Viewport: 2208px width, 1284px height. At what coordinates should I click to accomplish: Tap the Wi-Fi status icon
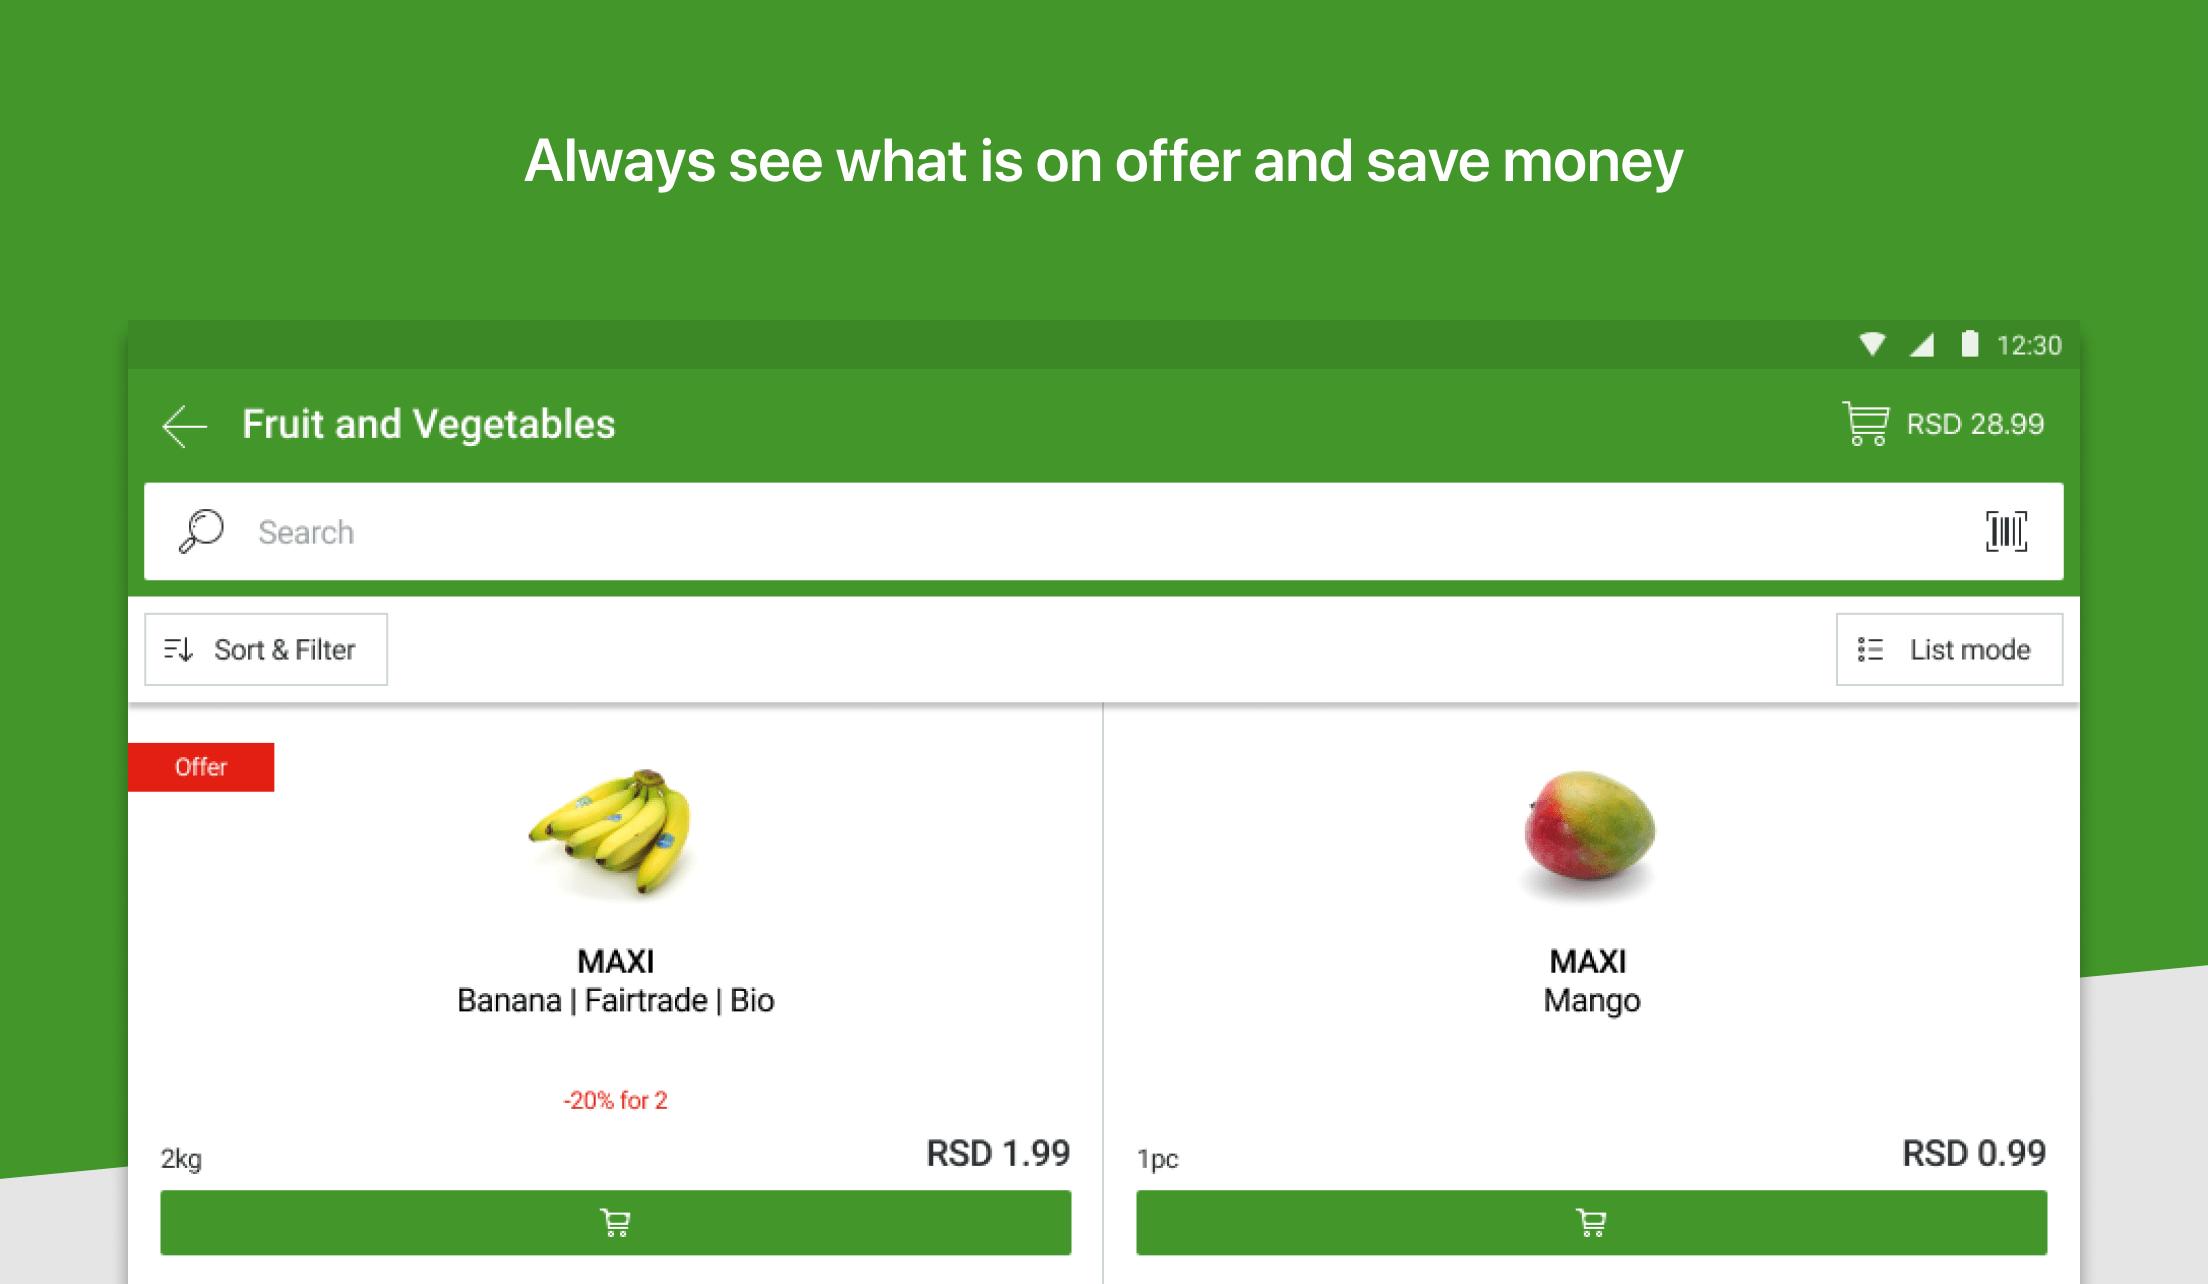click(1872, 345)
